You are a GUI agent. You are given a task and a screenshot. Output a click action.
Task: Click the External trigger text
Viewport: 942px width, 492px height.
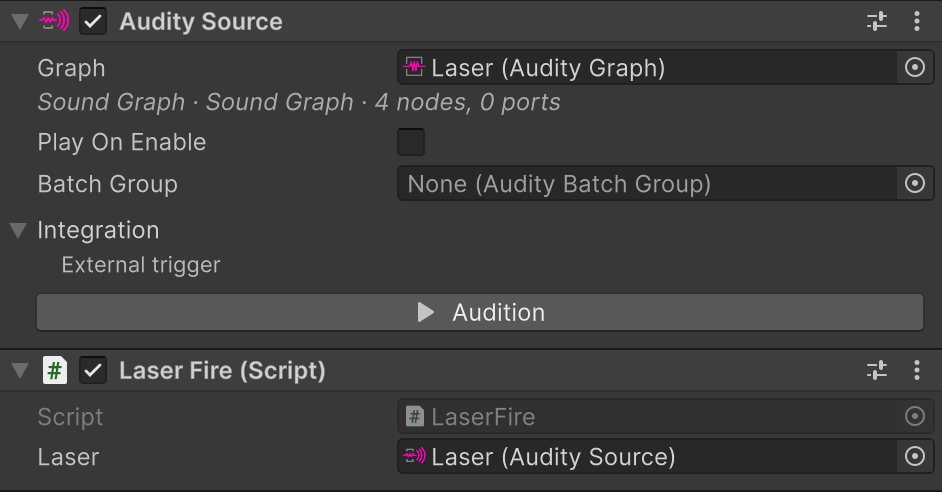pos(141,266)
